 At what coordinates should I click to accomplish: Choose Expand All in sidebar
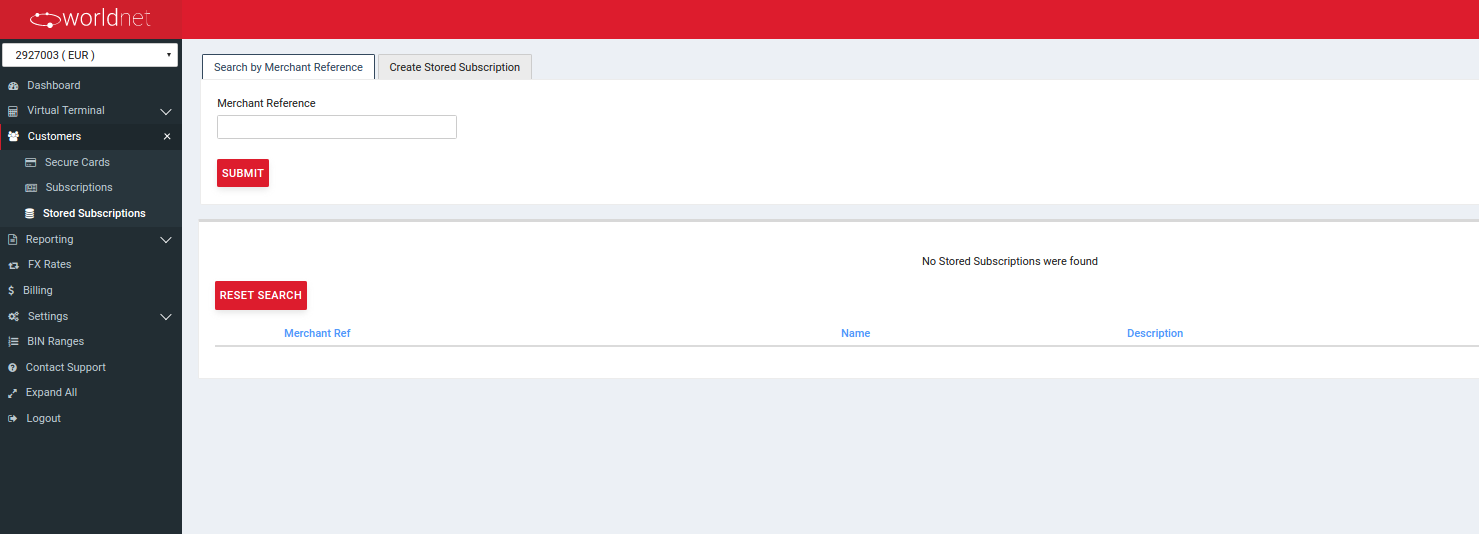pos(51,393)
